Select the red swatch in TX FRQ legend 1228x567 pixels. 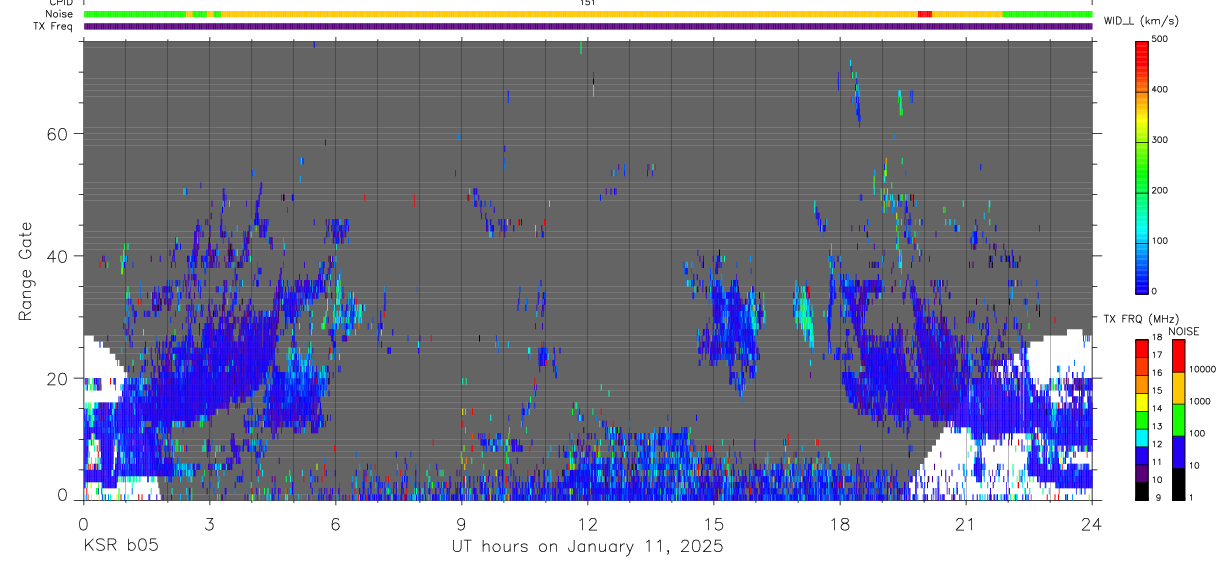pyautogui.click(x=1142, y=348)
